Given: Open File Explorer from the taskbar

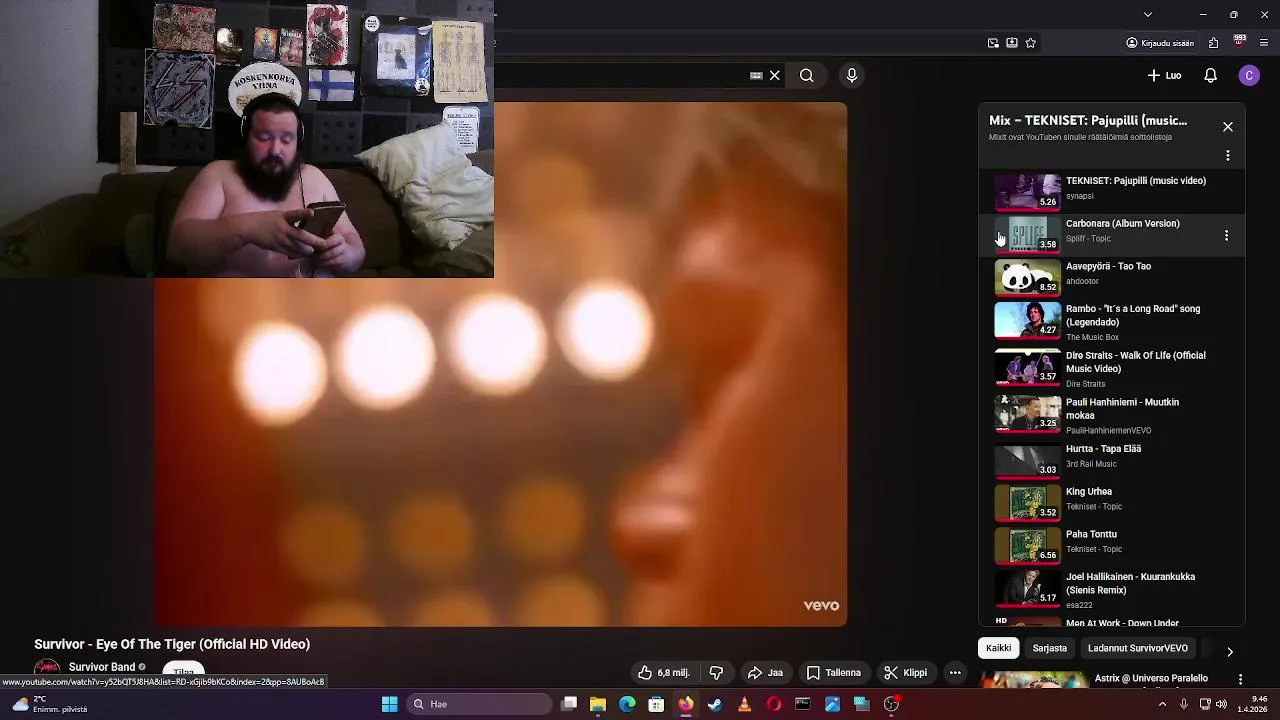Looking at the screenshot, I should pos(598,704).
